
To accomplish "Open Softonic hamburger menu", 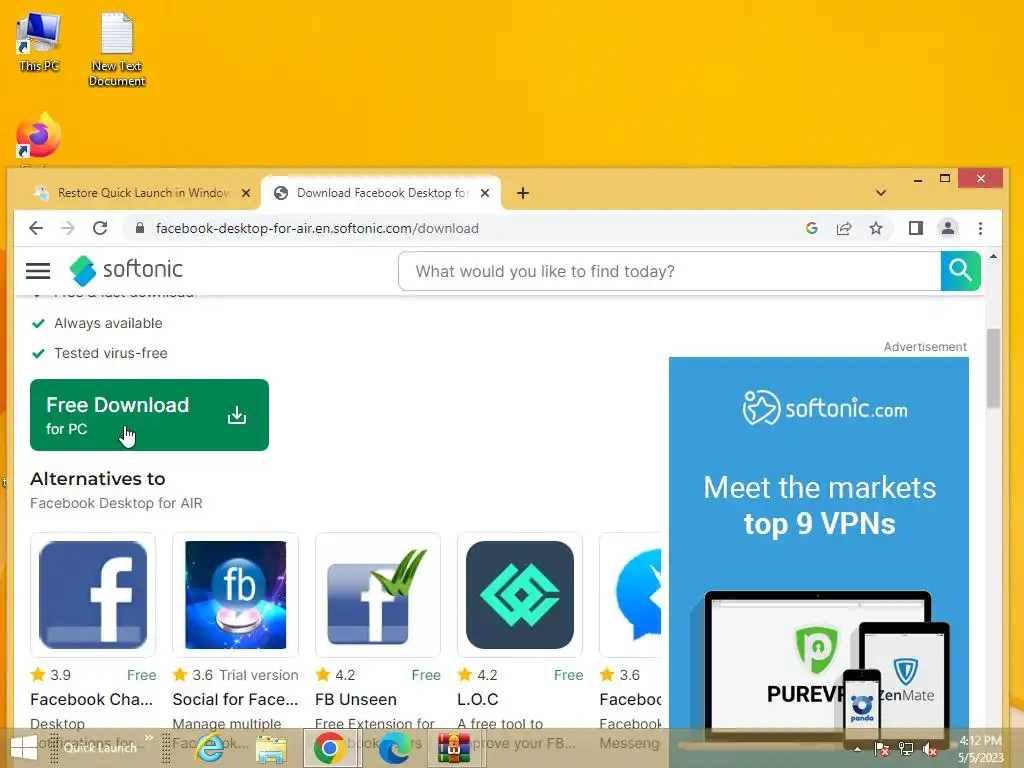I will (38, 270).
